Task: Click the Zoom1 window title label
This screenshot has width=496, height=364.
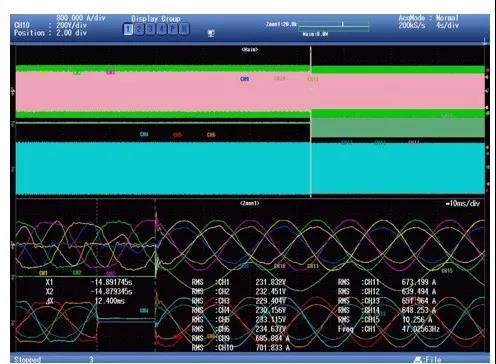Action: click(x=250, y=203)
